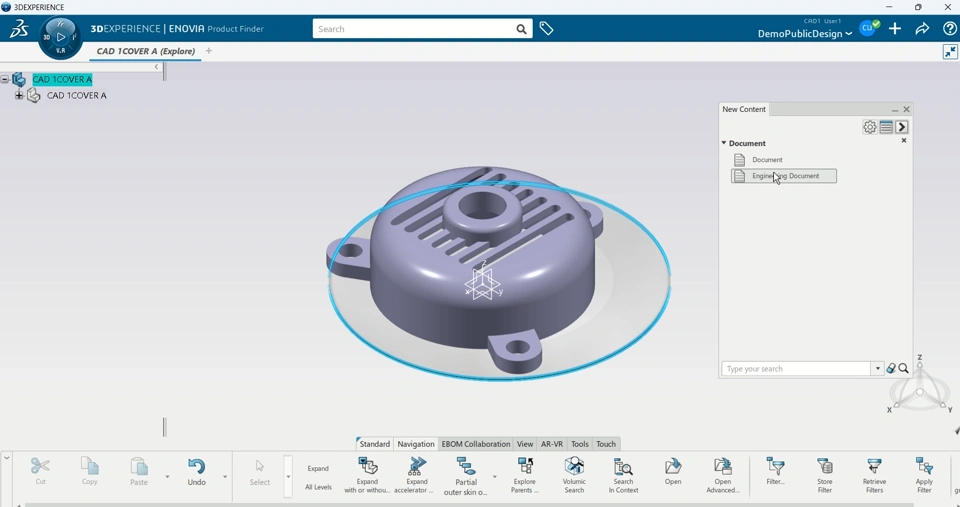Choose Document content type
This screenshot has height=507, width=960.
[x=767, y=159]
